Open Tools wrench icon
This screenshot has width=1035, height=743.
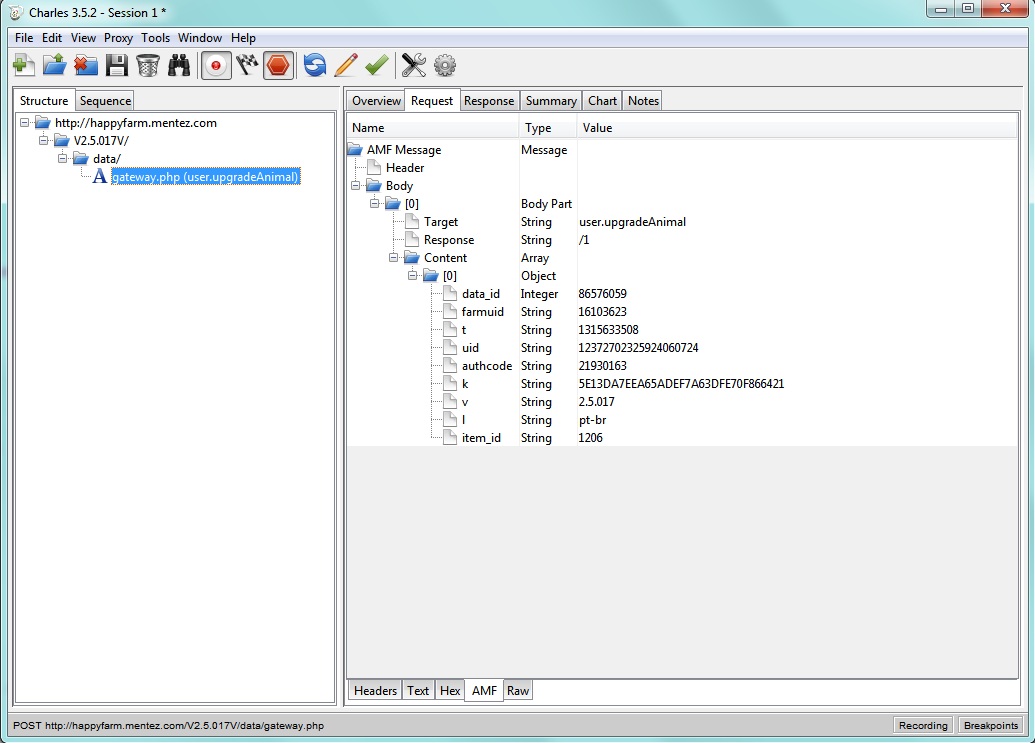click(x=414, y=65)
